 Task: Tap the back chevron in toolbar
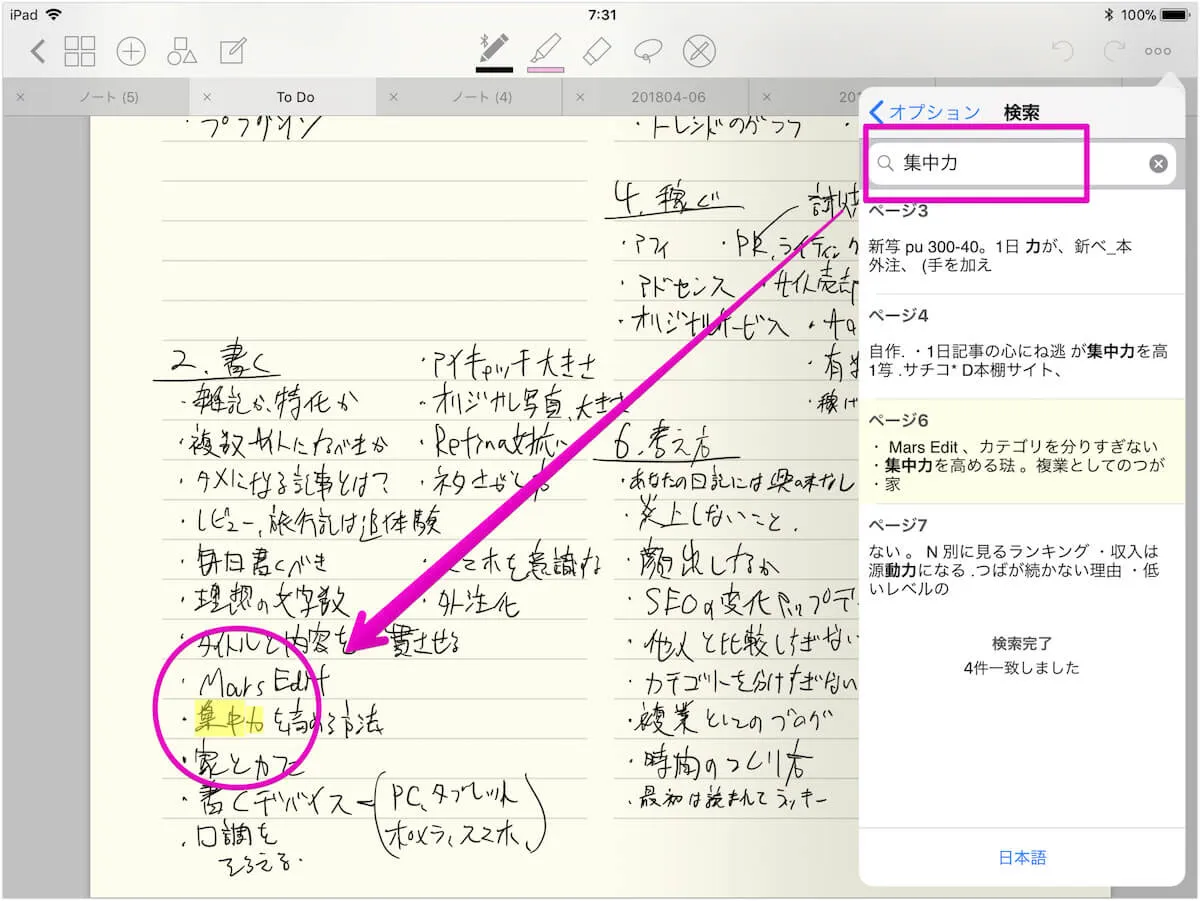click(x=38, y=51)
